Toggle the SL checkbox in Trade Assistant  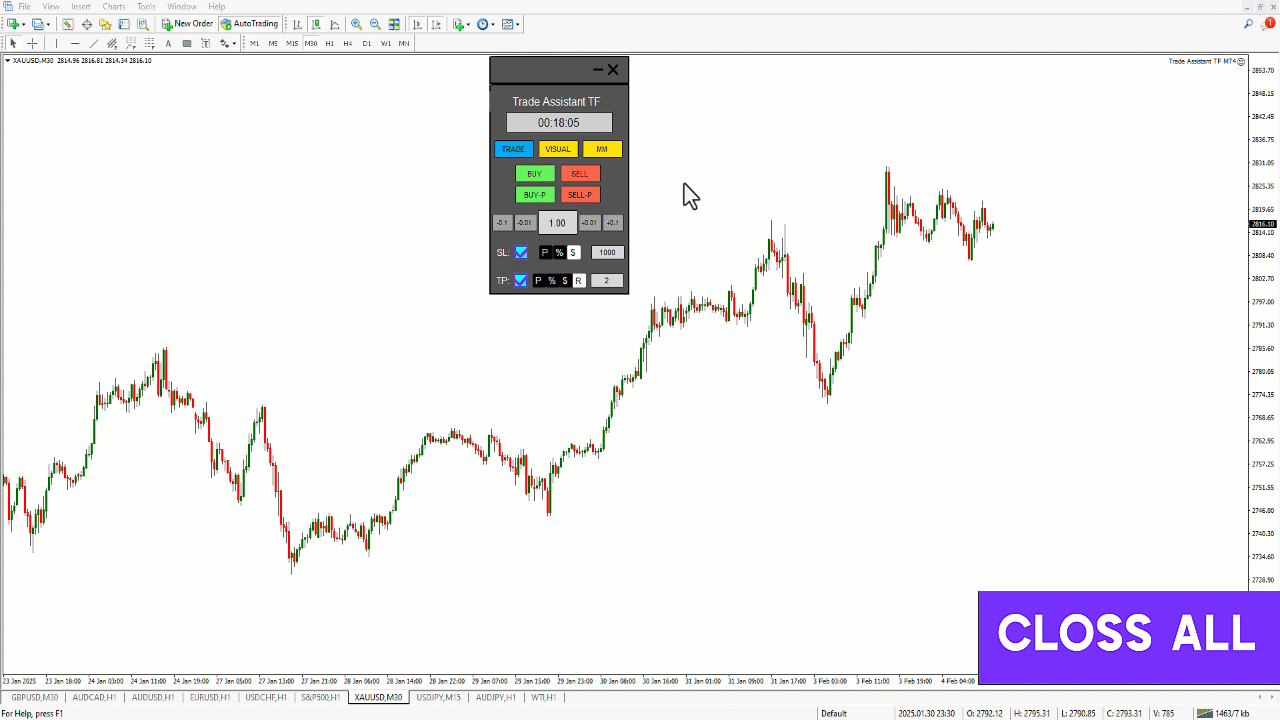pyautogui.click(x=521, y=252)
